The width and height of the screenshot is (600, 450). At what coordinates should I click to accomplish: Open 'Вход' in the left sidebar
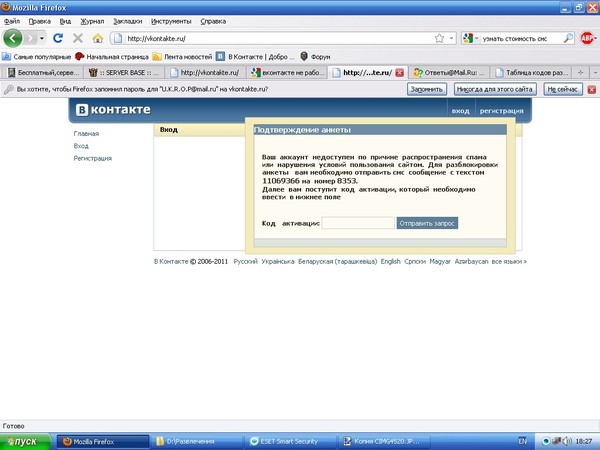tap(81, 146)
